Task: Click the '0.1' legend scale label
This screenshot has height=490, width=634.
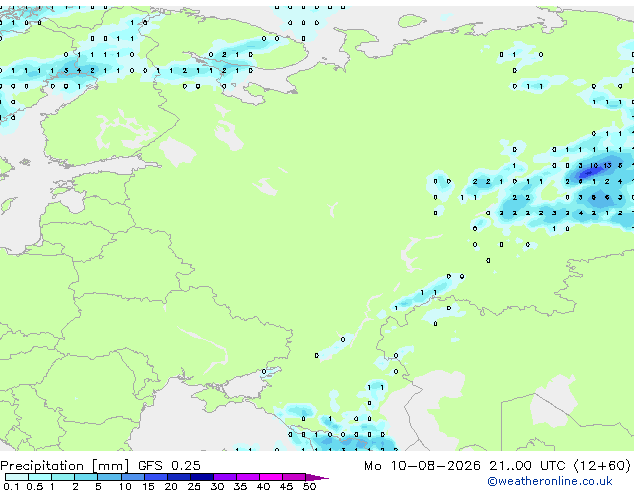Action: [x=11, y=486]
